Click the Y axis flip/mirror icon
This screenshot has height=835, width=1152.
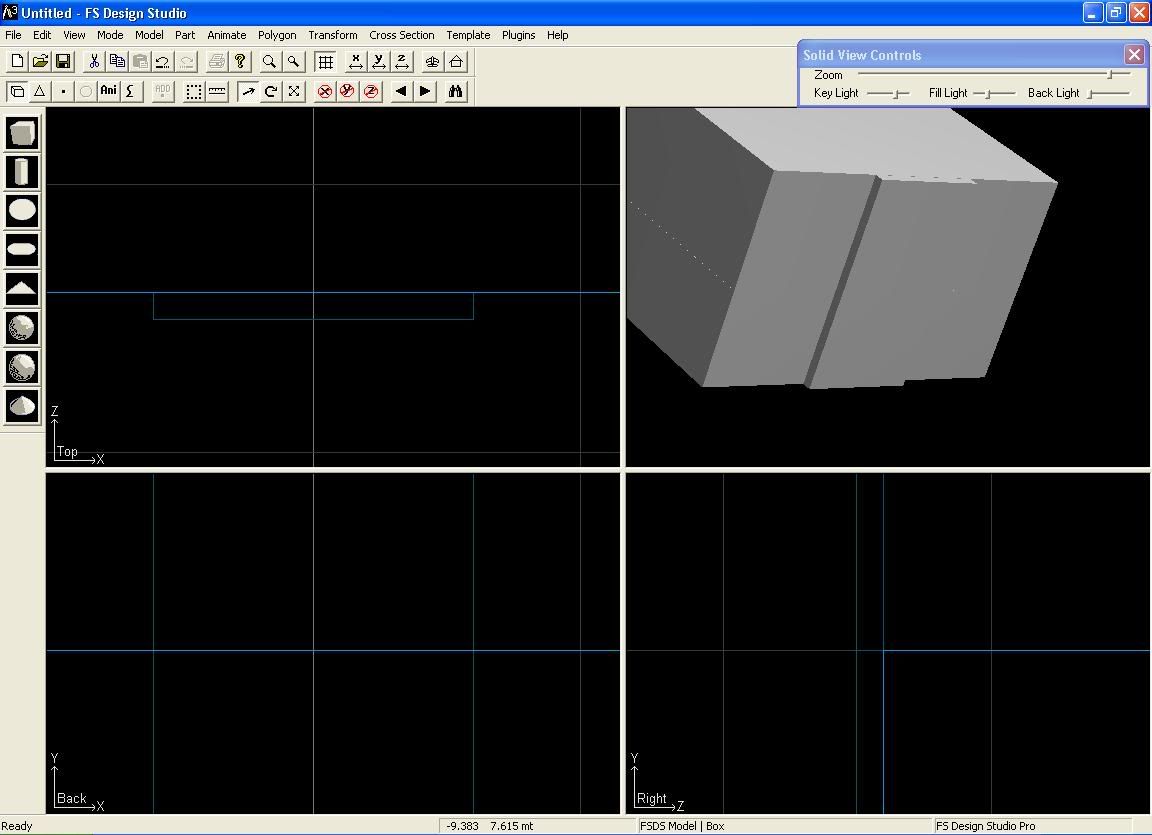click(378, 62)
